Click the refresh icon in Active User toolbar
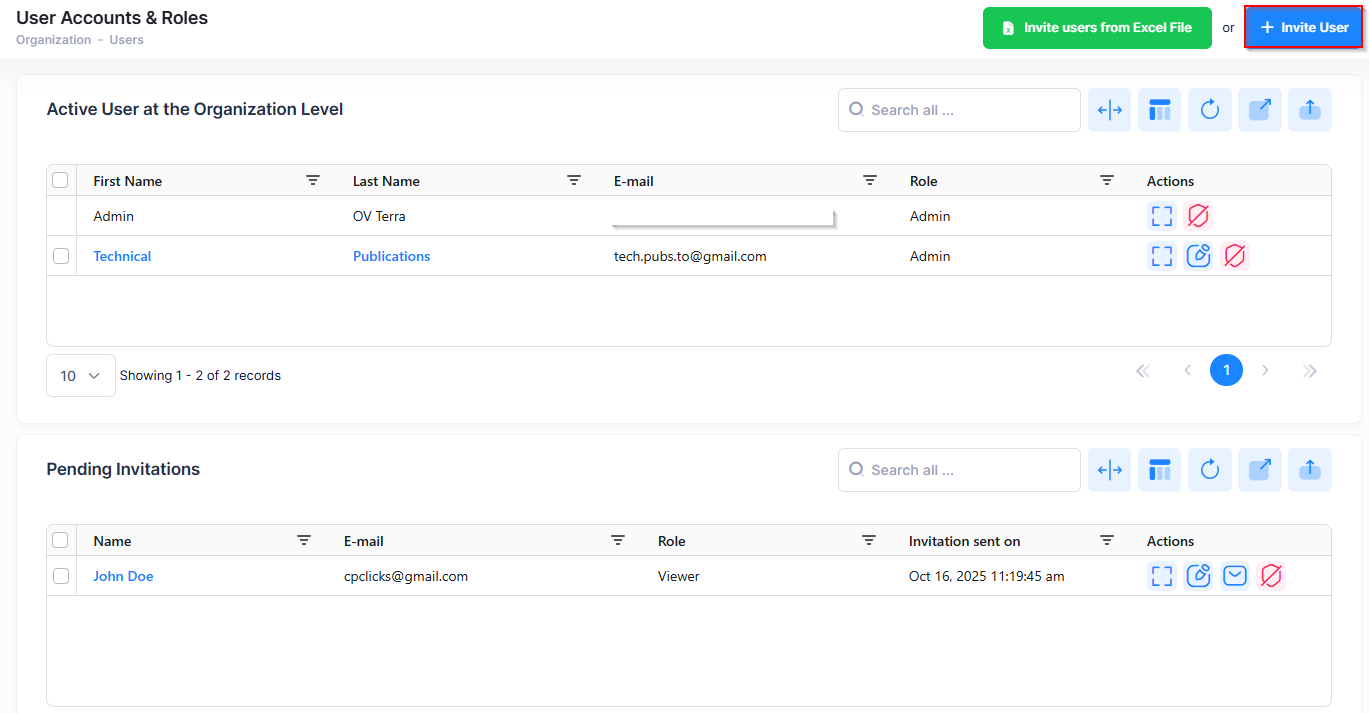Screen dimensions: 1369x713 (1209, 110)
